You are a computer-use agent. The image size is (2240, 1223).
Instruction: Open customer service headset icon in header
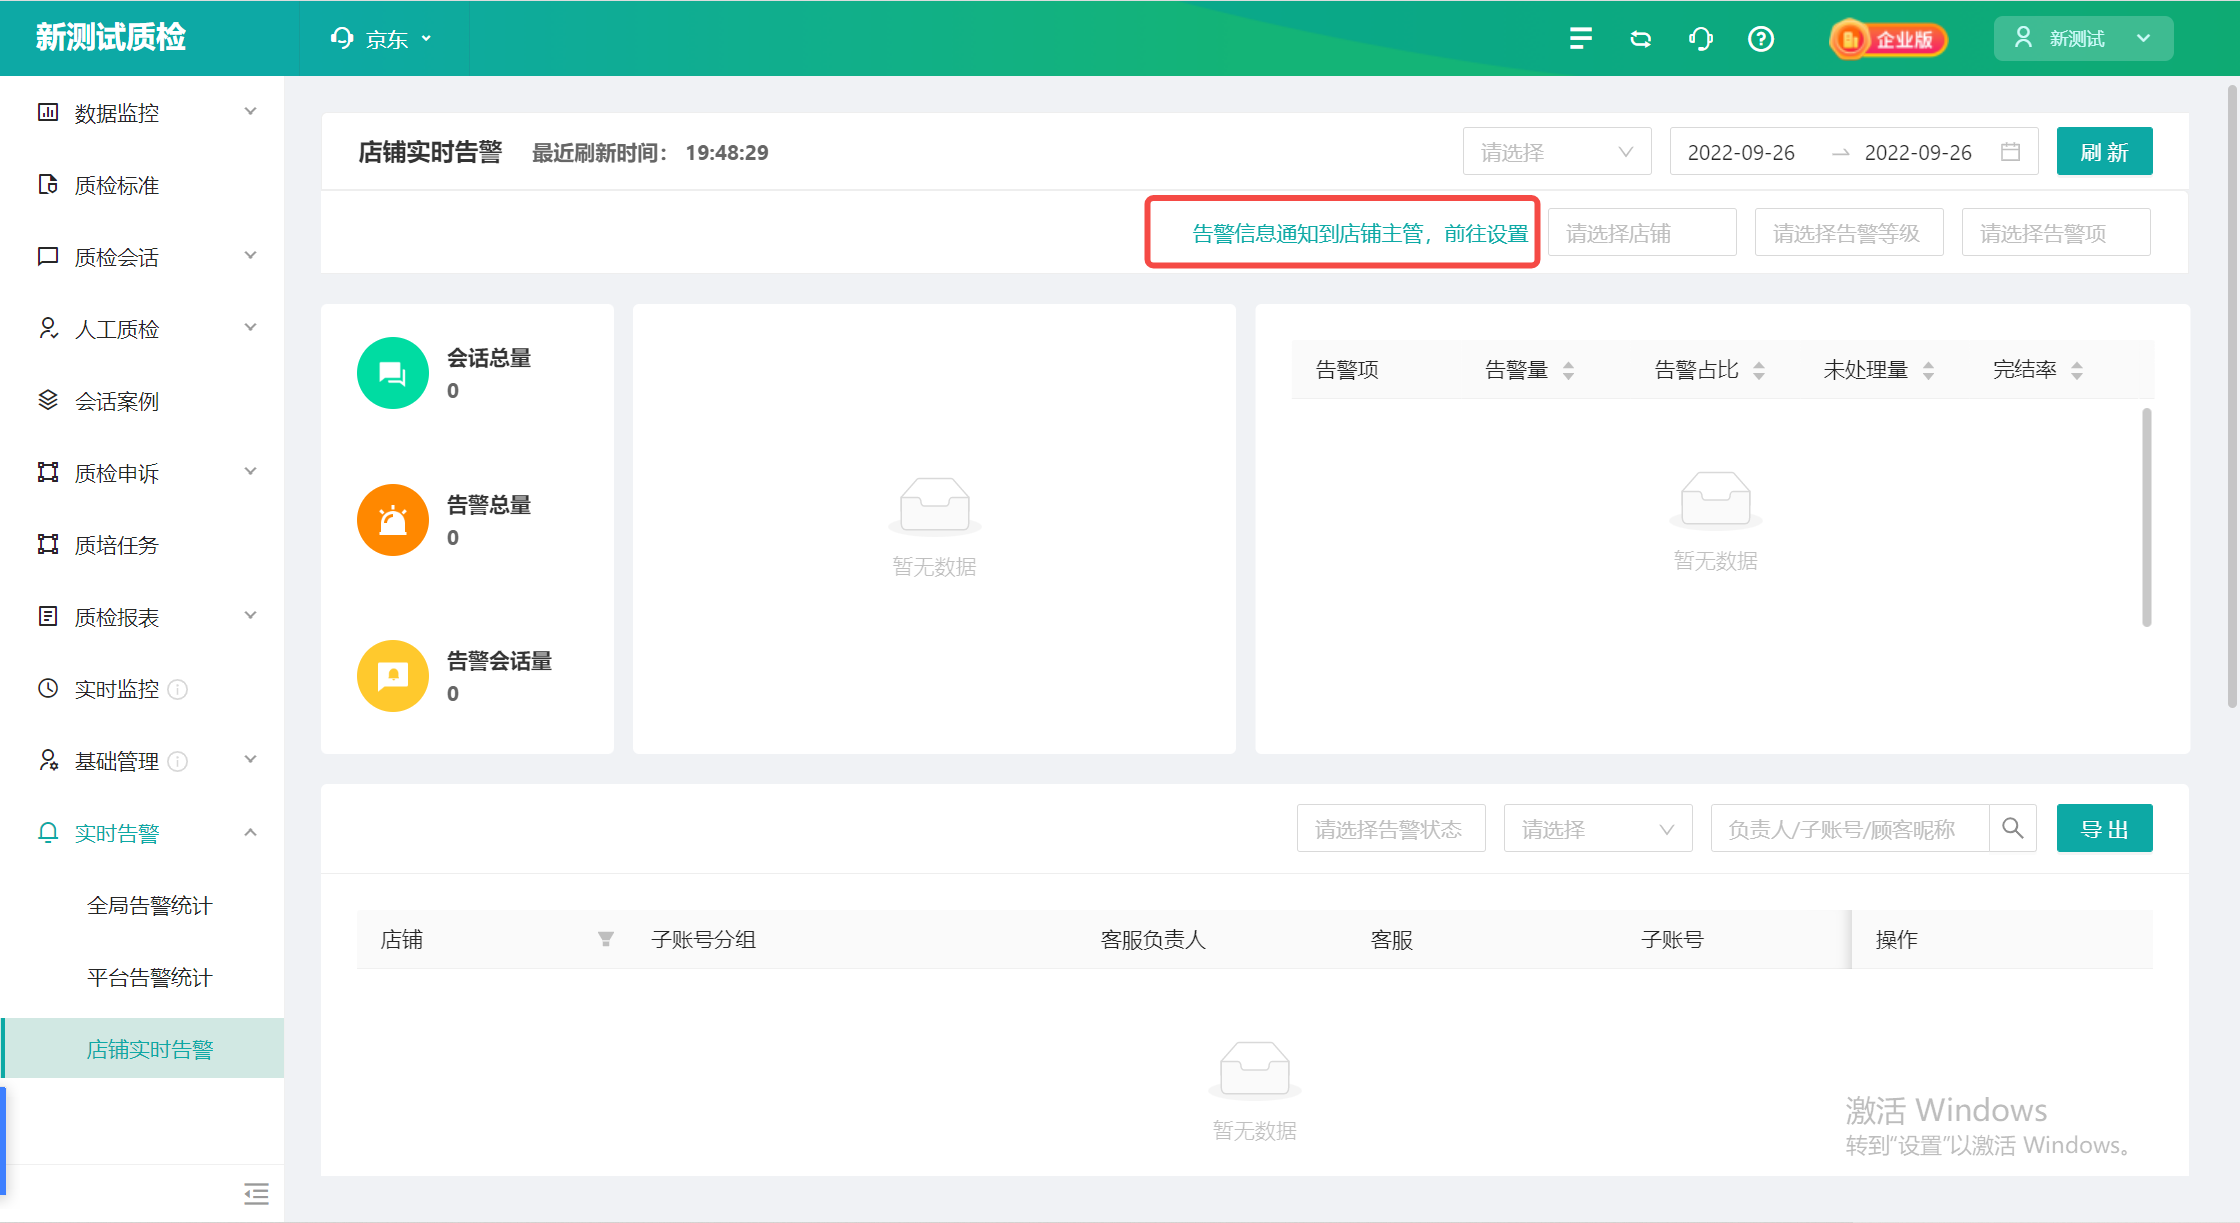coord(1701,38)
